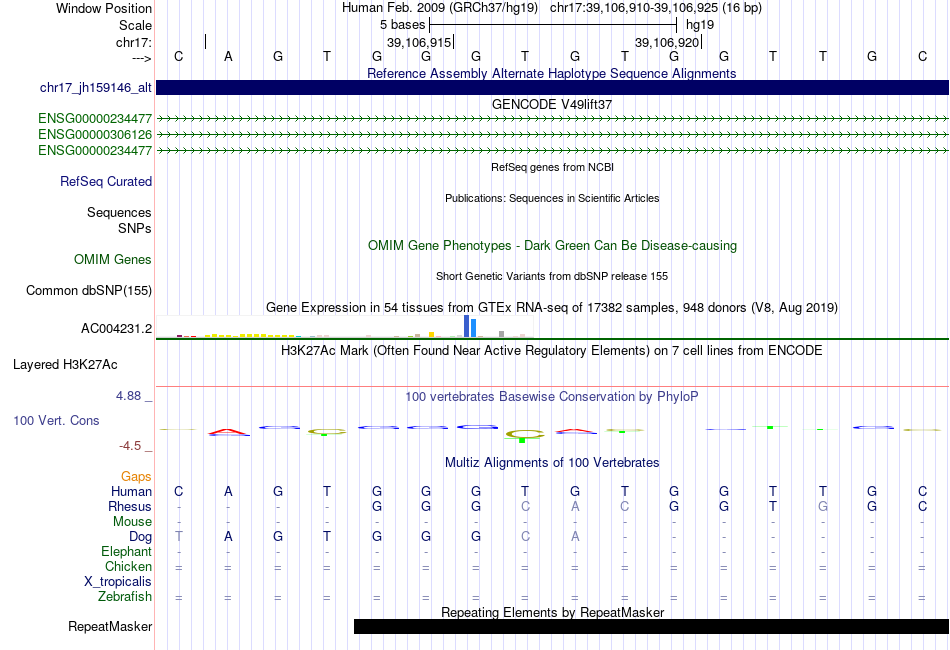Open the ENSG00000306126 gene label
This screenshot has width=950, height=650.
click(x=95, y=134)
